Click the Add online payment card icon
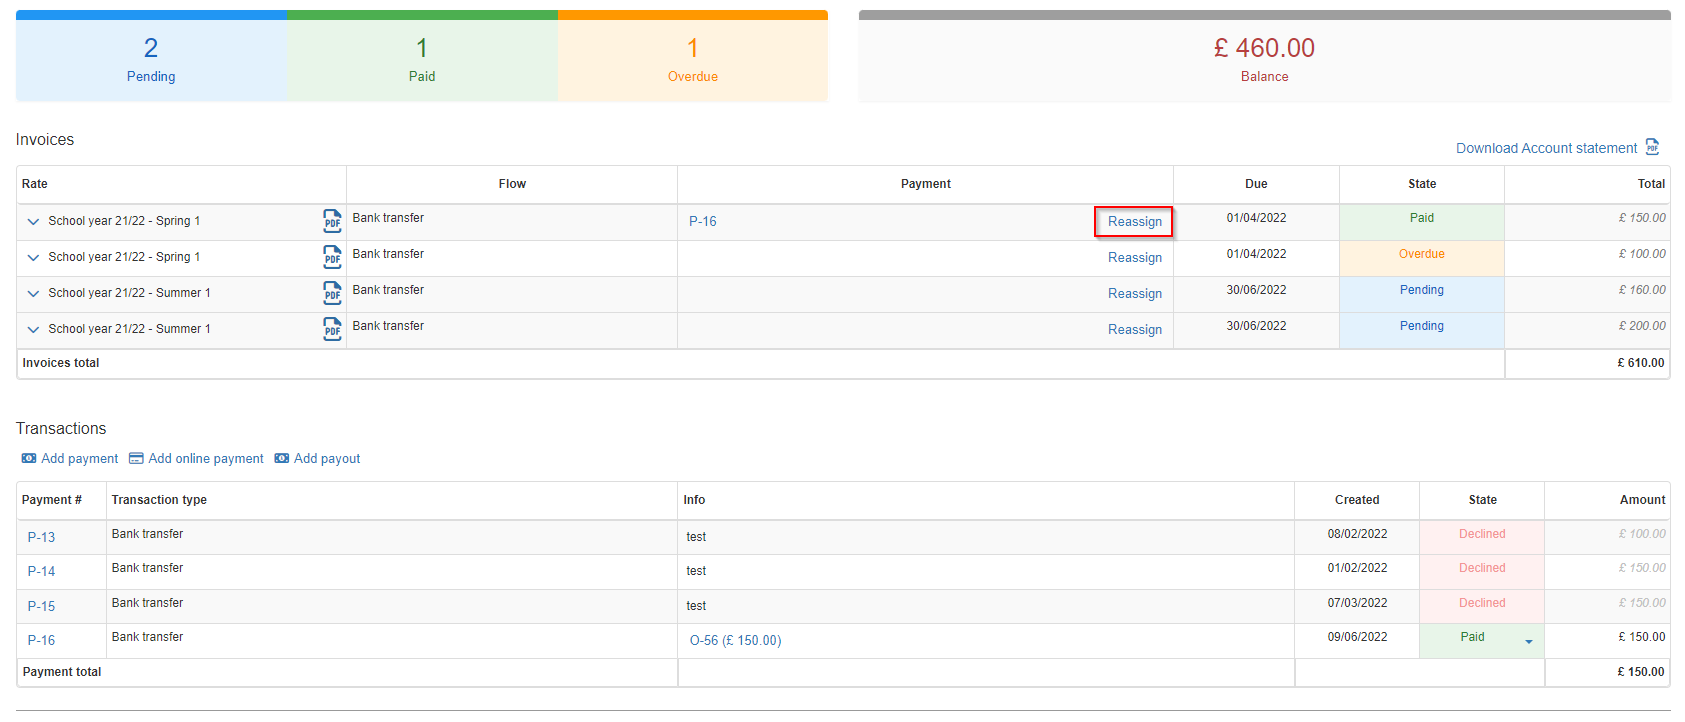 [x=136, y=458]
